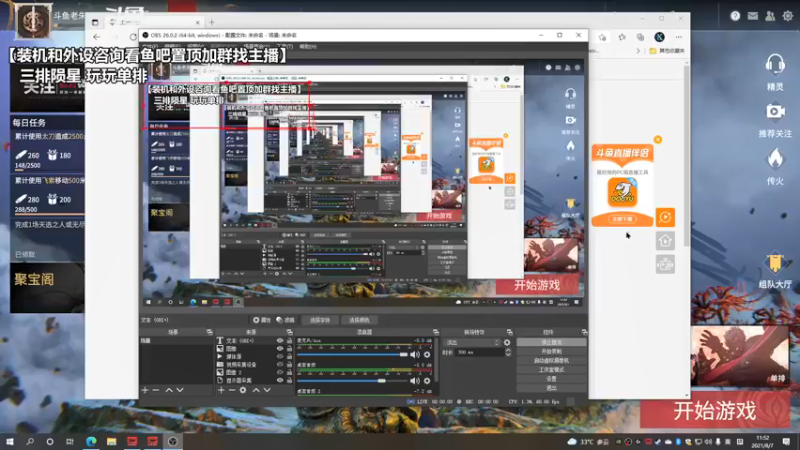The image size is (800, 450).
Task: Click 开始录制 start recording button
Action: pos(551,352)
